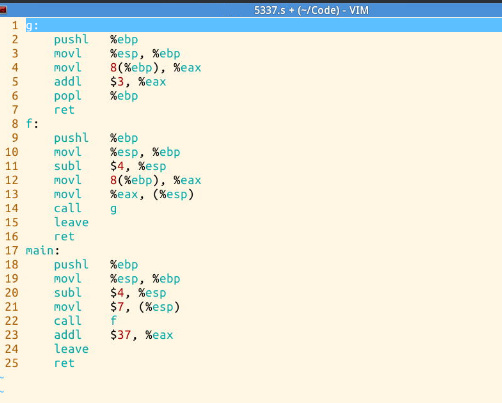This screenshot has height=403, width=502.
Task: Click '$3, %eax' on line 5
Action: click(x=138, y=82)
